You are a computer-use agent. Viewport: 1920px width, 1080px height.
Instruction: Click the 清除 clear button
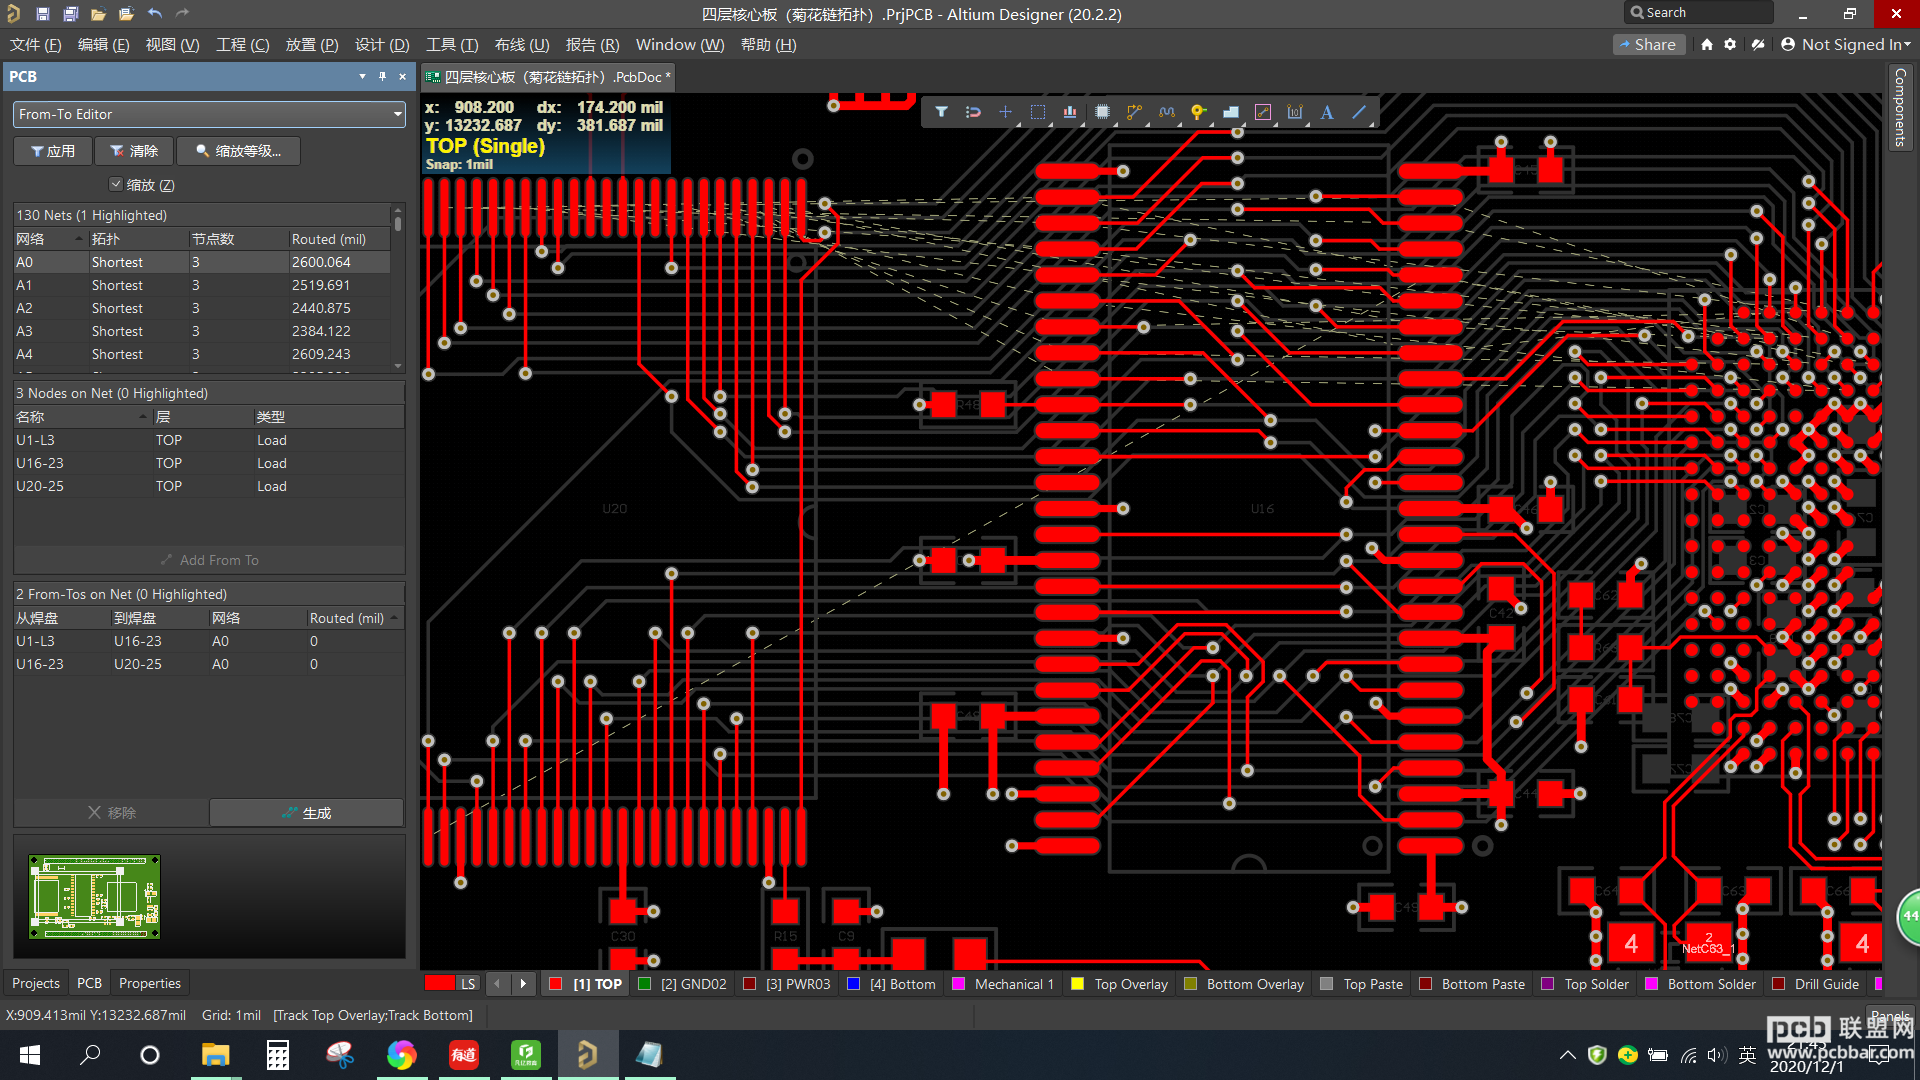(x=134, y=151)
